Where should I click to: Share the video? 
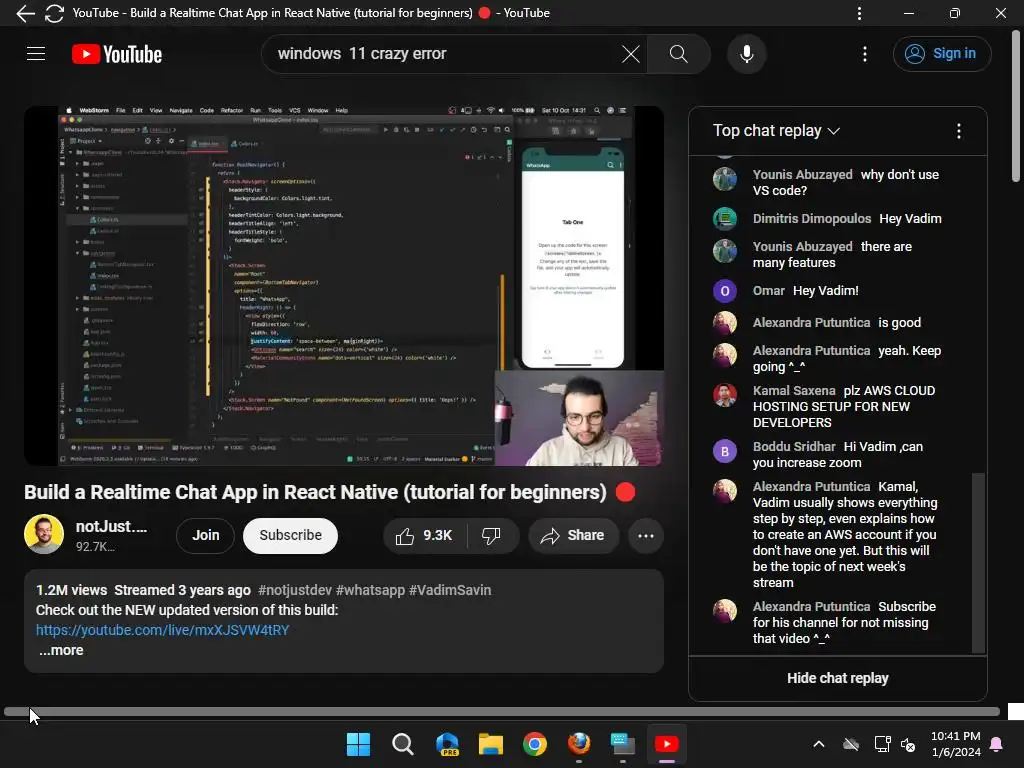[x=573, y=536]
